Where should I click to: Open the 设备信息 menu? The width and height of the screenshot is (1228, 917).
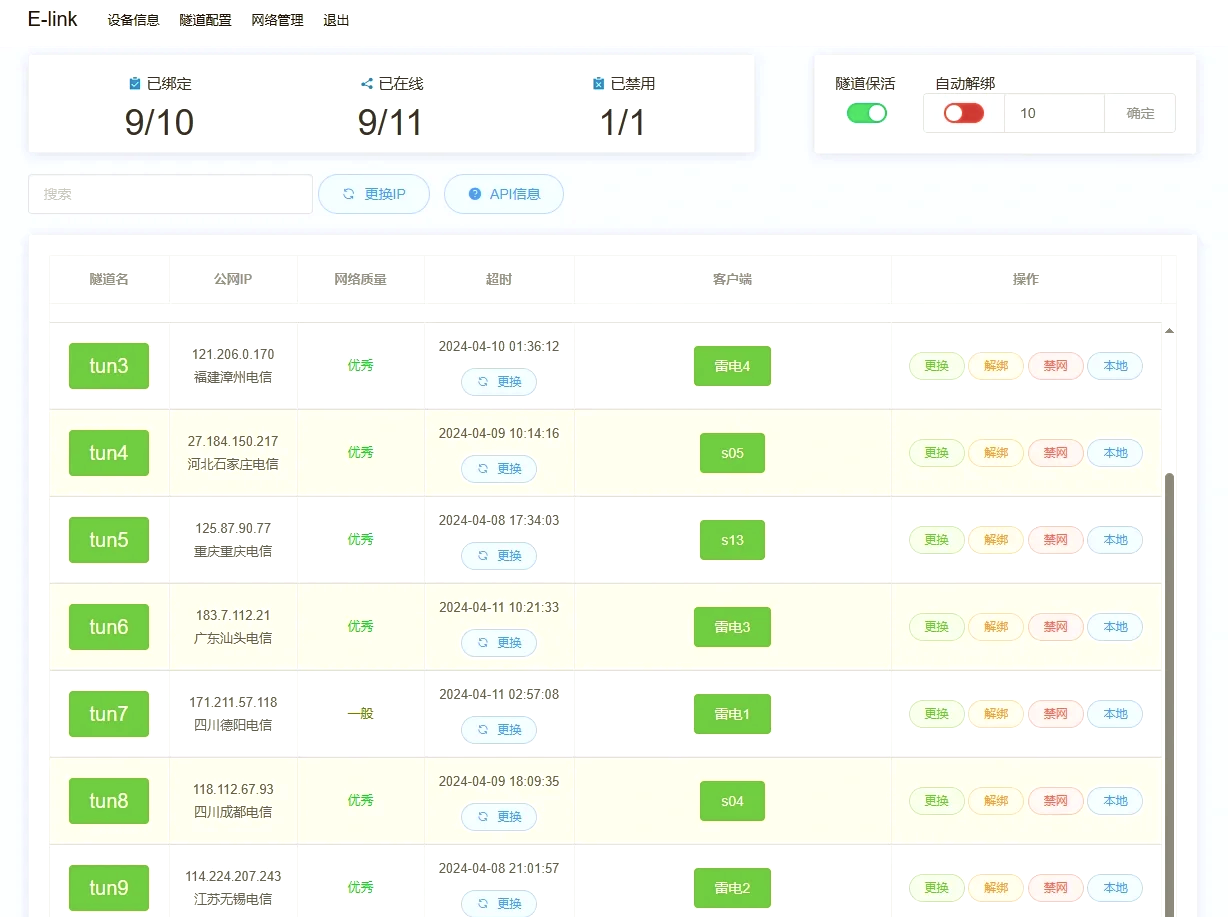133,20
